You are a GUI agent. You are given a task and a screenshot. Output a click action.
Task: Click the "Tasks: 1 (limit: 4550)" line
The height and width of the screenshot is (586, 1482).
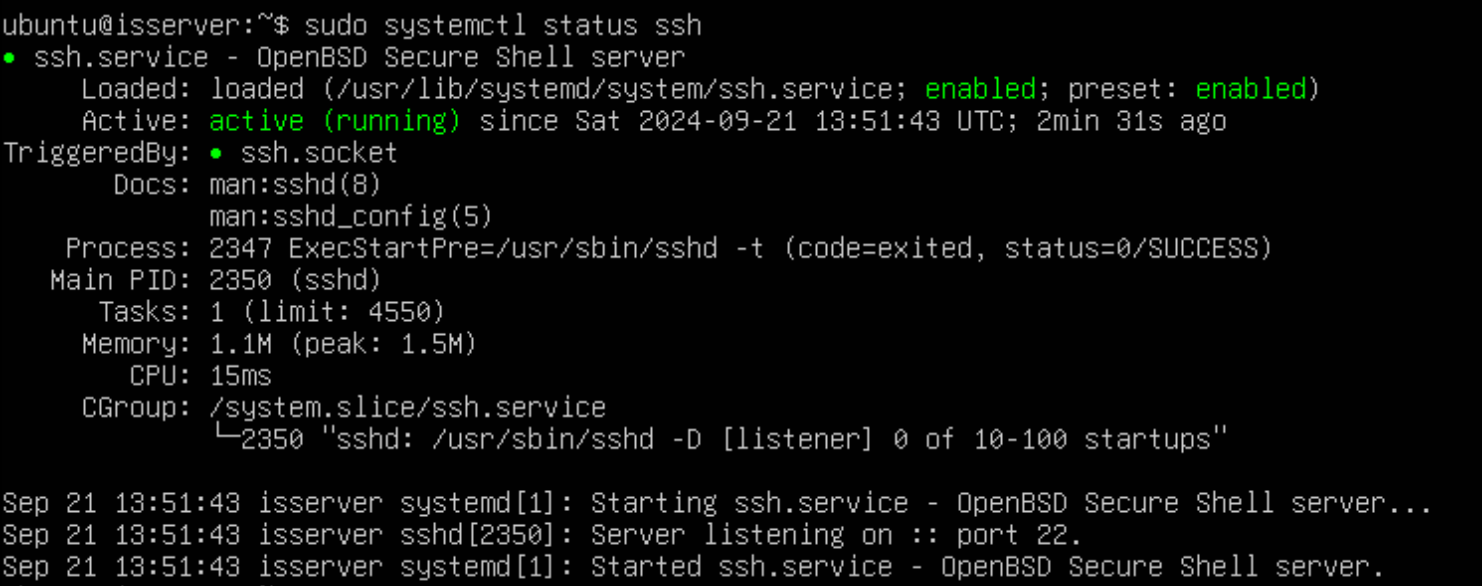(x=272, y=312)
